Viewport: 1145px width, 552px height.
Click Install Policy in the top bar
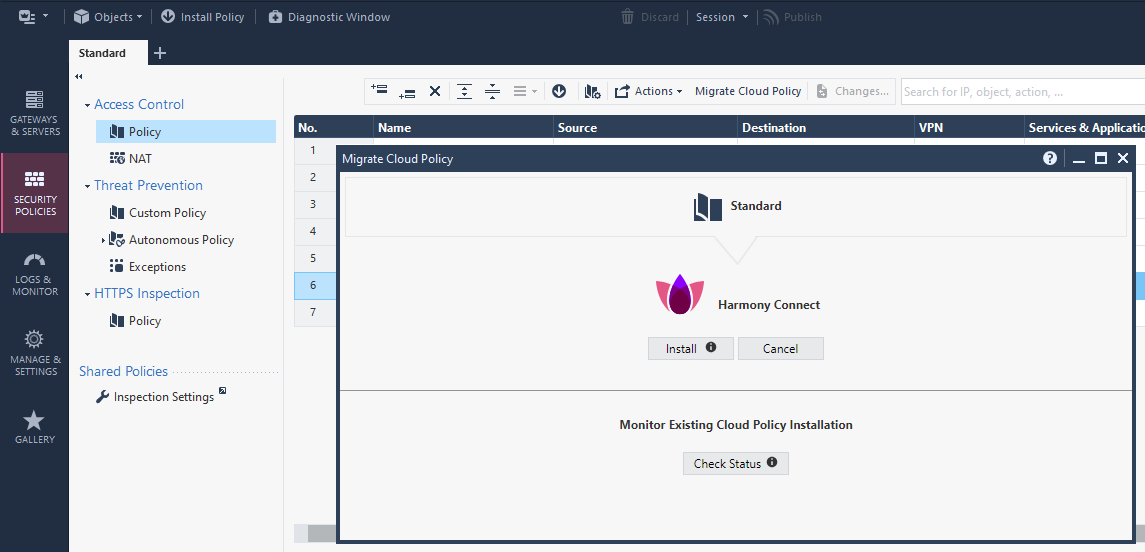pyautogui.click(x=202, y=16)
